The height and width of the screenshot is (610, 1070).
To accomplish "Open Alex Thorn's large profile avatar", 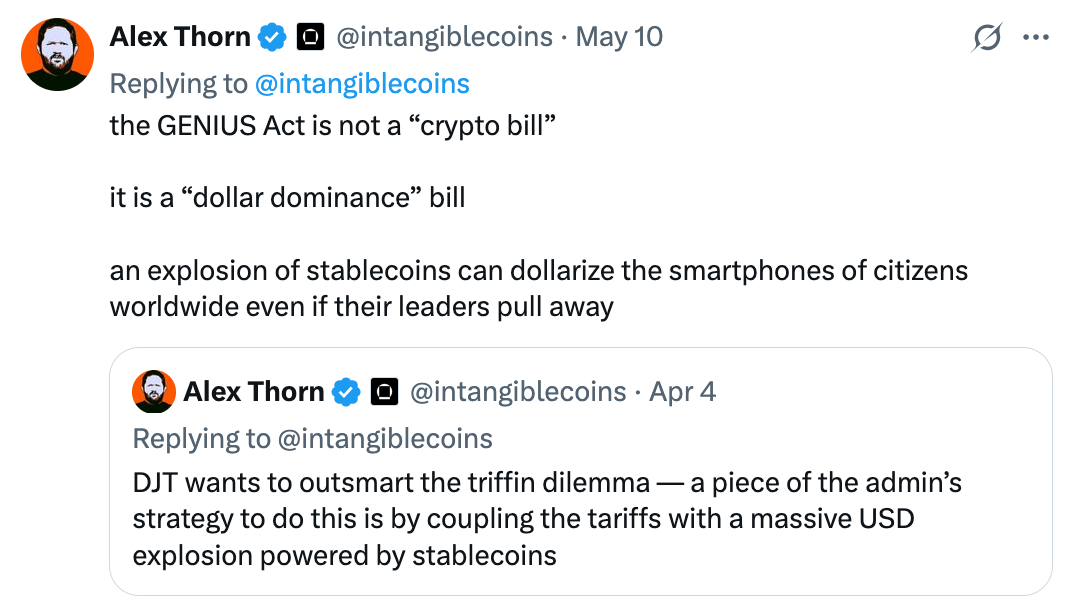I will (57, 55).
